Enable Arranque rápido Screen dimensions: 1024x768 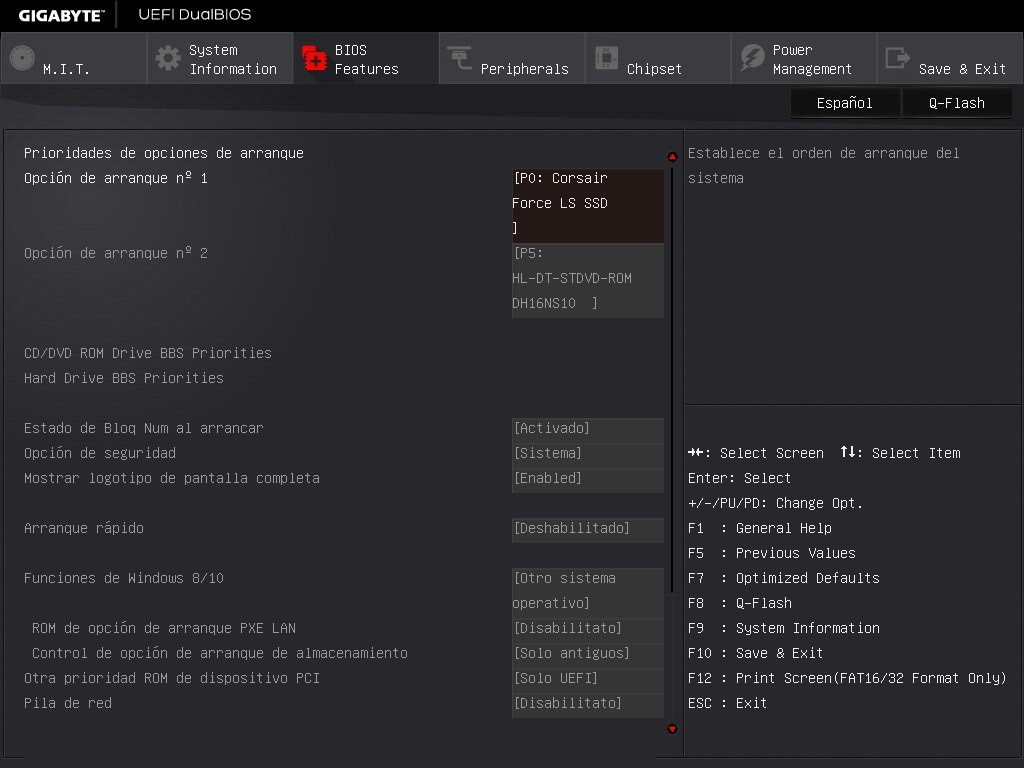coord(587,529)
